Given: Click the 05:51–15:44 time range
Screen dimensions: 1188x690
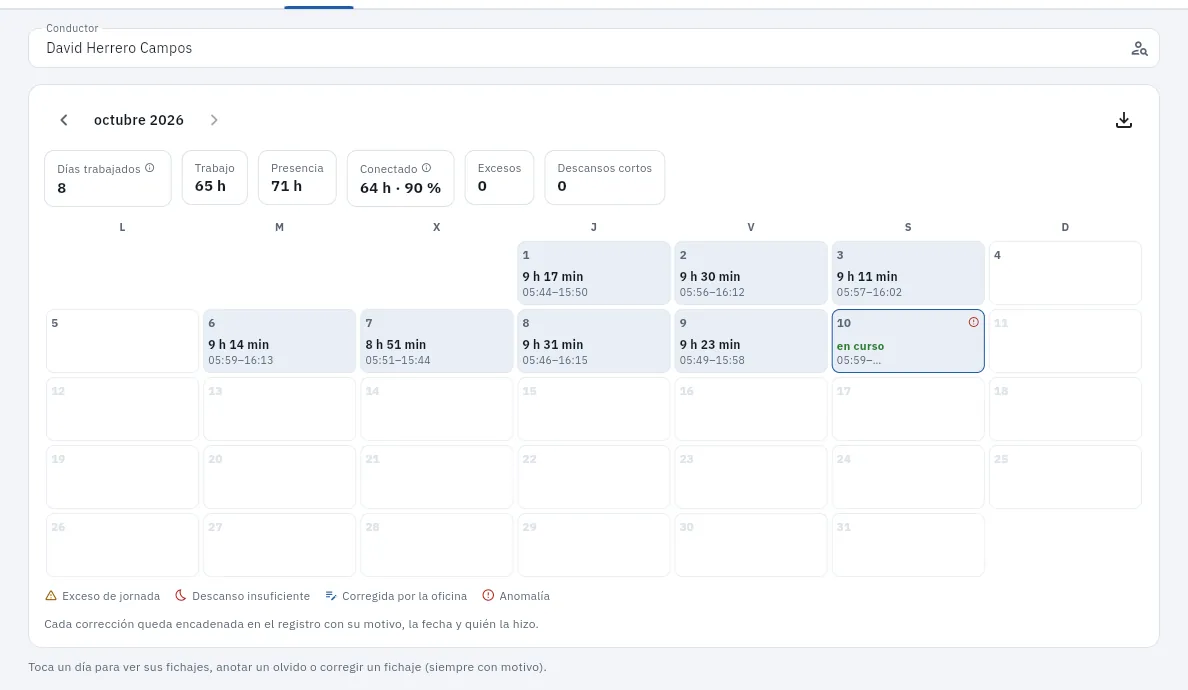Looking at the screenshot, I should (398, 361).
